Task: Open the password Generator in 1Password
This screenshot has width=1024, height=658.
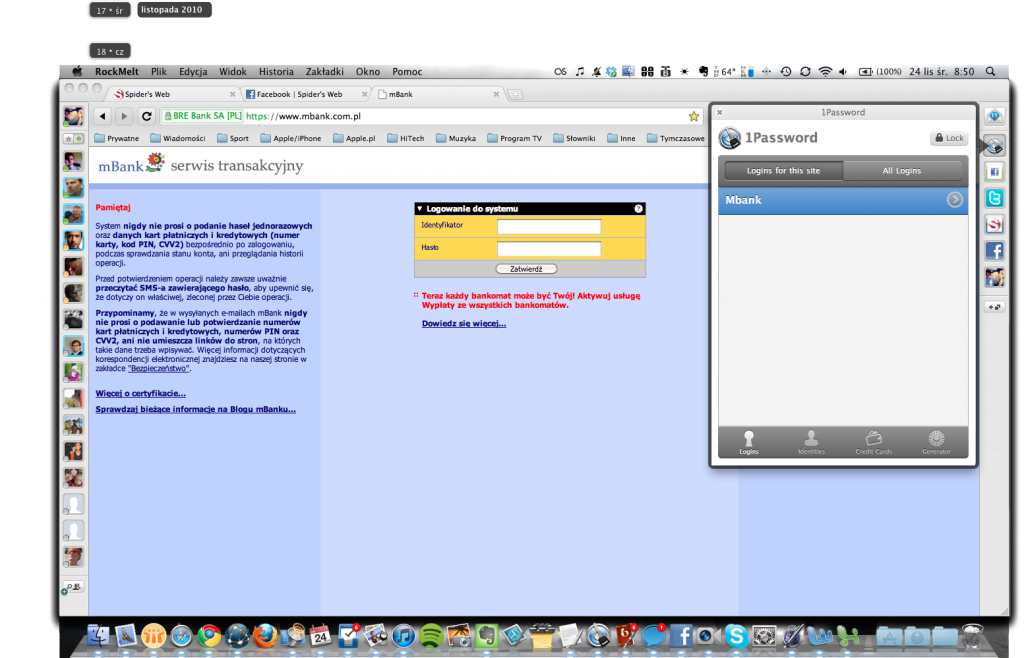Action: coord(936,442)
